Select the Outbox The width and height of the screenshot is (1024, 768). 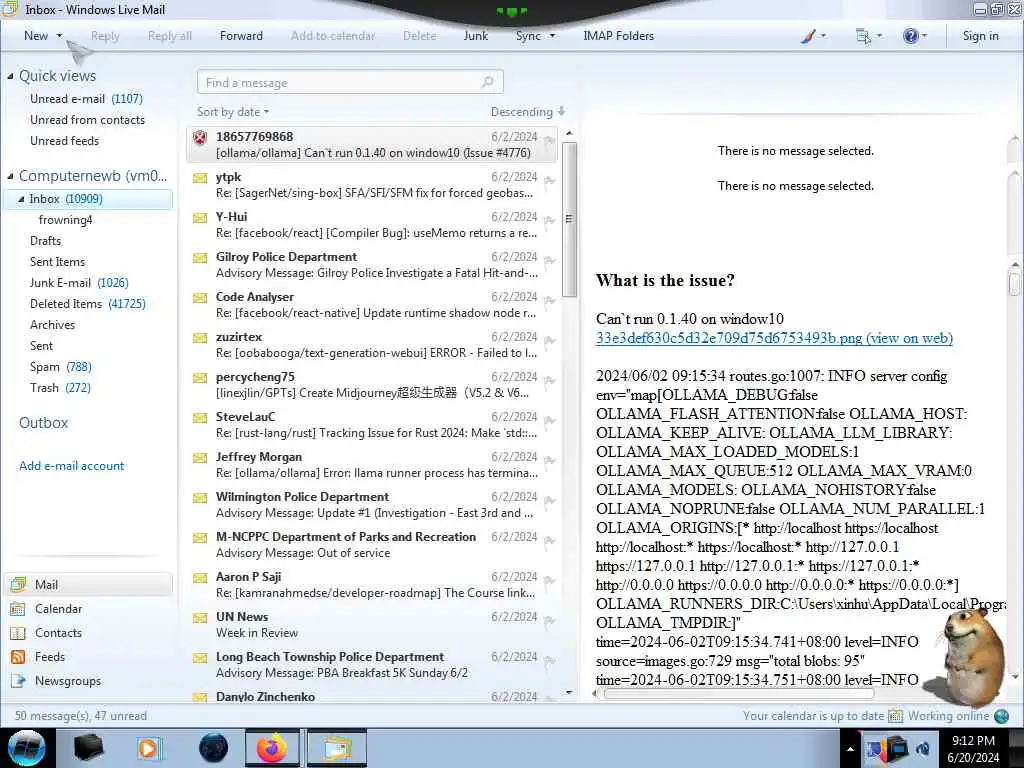(x=43, y=423)
